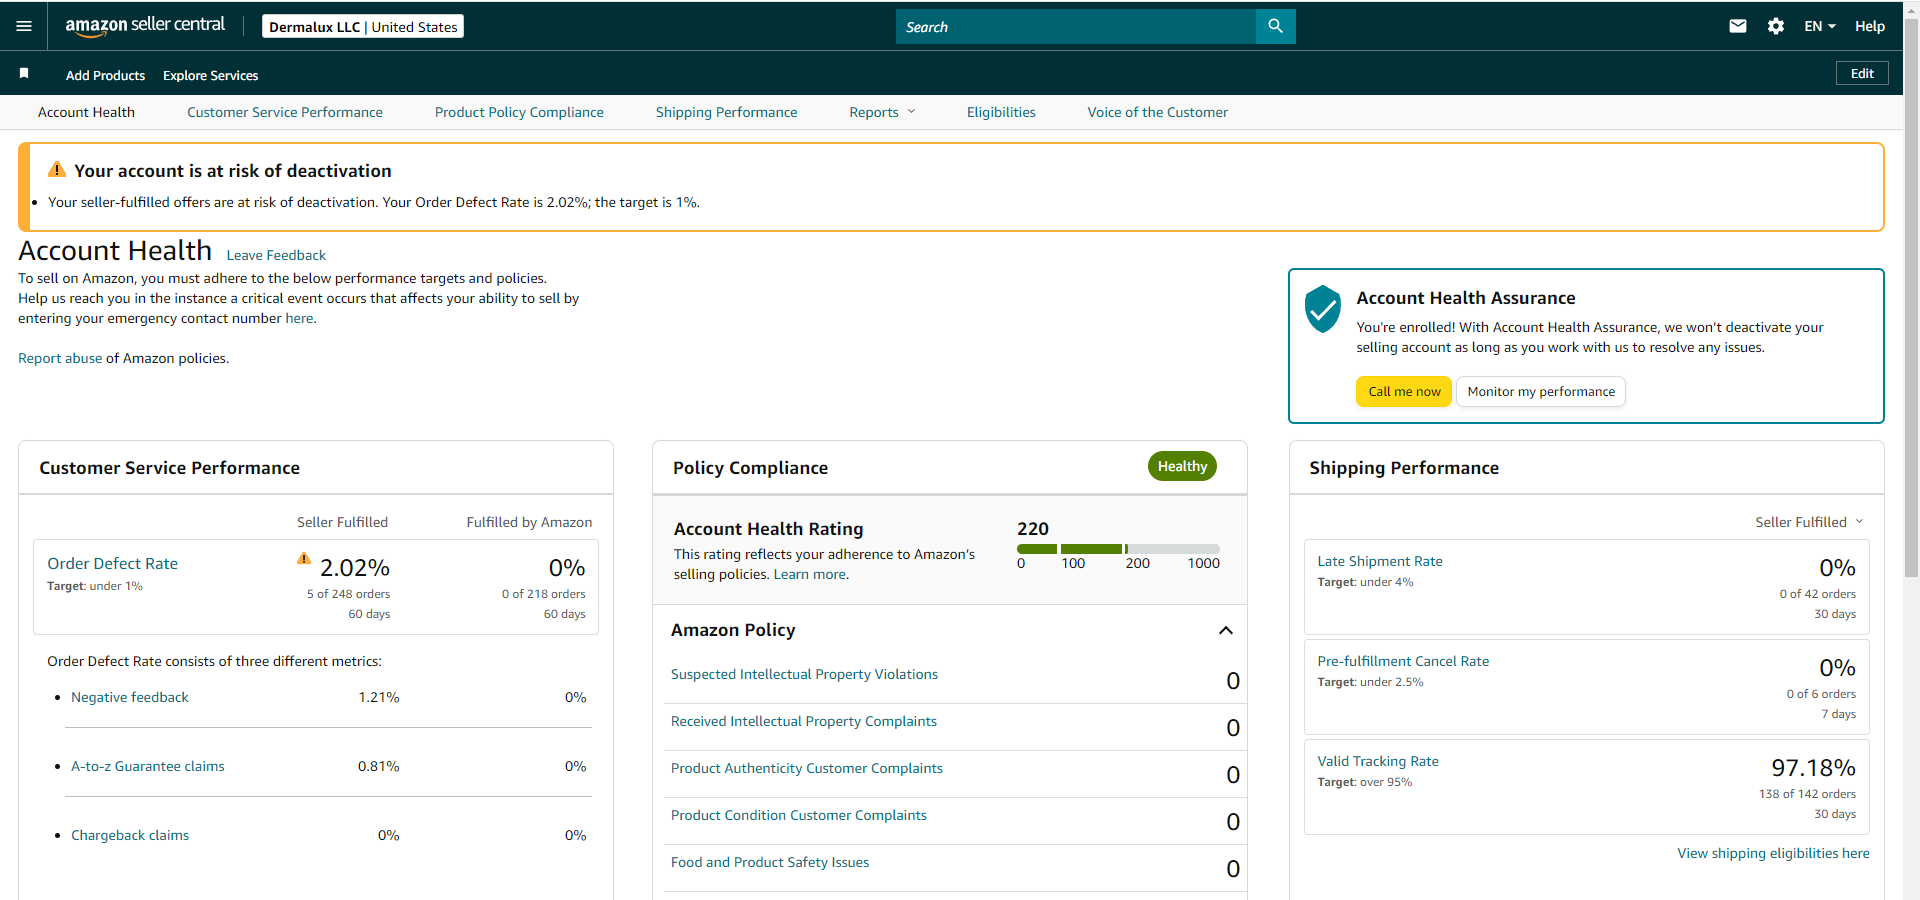1920x900 pixels.
Task: Open the Eligibilities tab
Action: (1001, 112)
